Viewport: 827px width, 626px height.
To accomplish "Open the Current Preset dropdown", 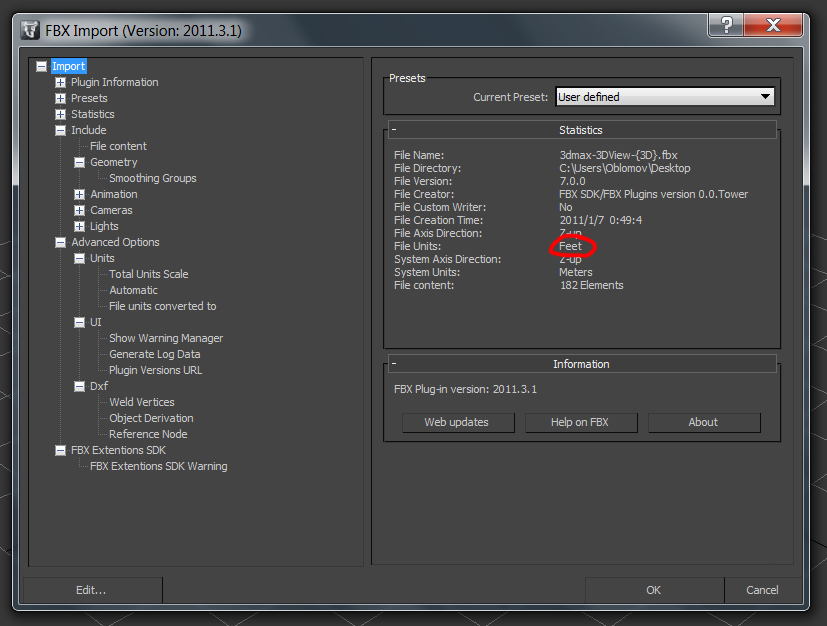I will [665, 97].
